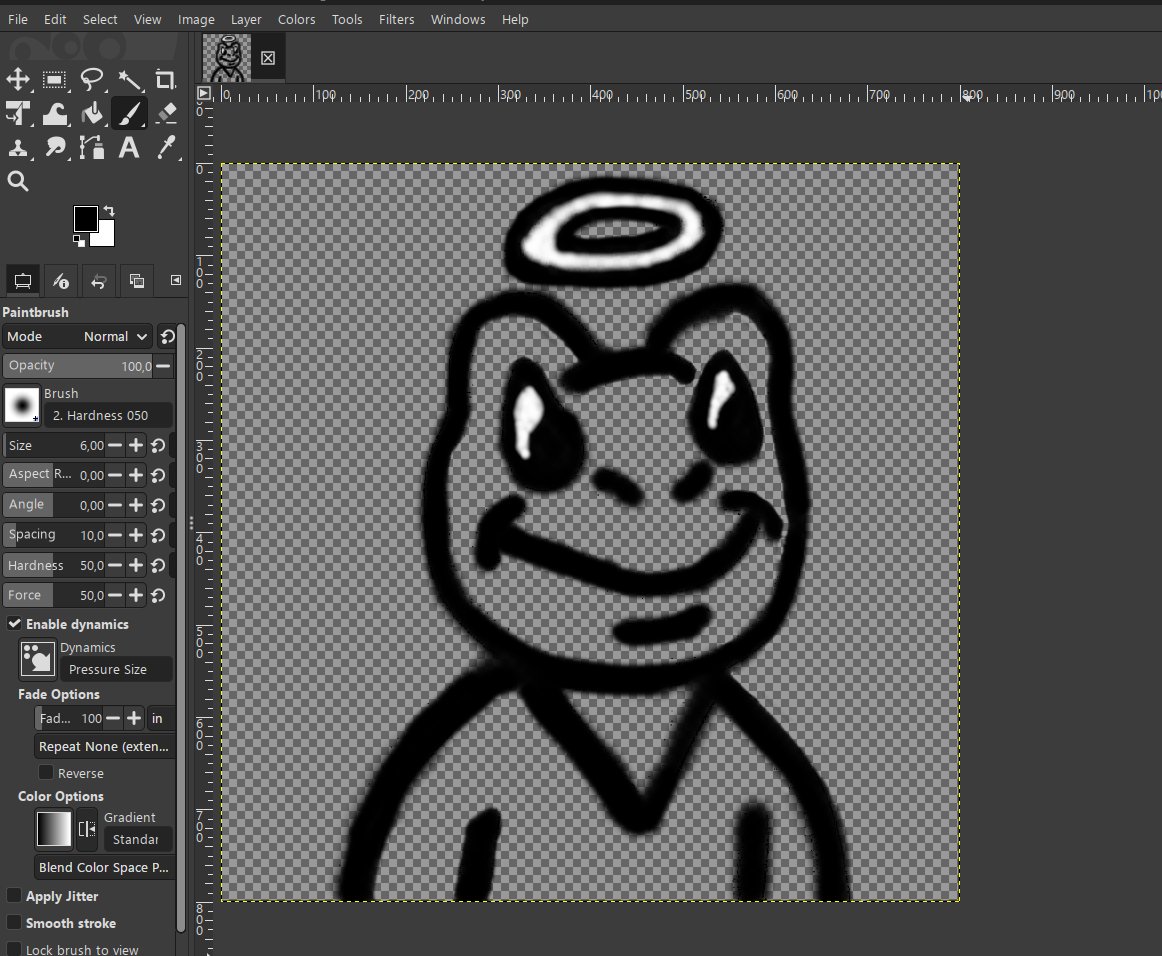Open the Layer menu
Screen dimensions: 1162x956
click(x=246, y=19)
